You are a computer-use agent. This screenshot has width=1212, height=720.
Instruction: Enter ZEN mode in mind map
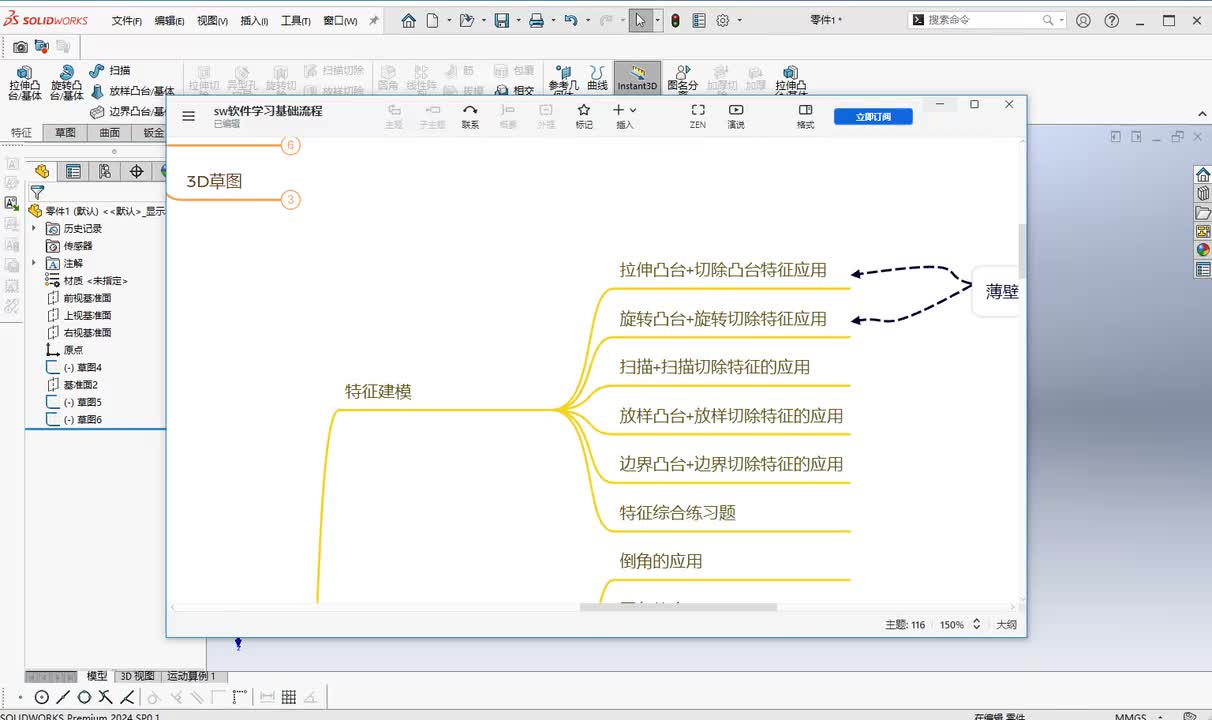pos(698,116)
